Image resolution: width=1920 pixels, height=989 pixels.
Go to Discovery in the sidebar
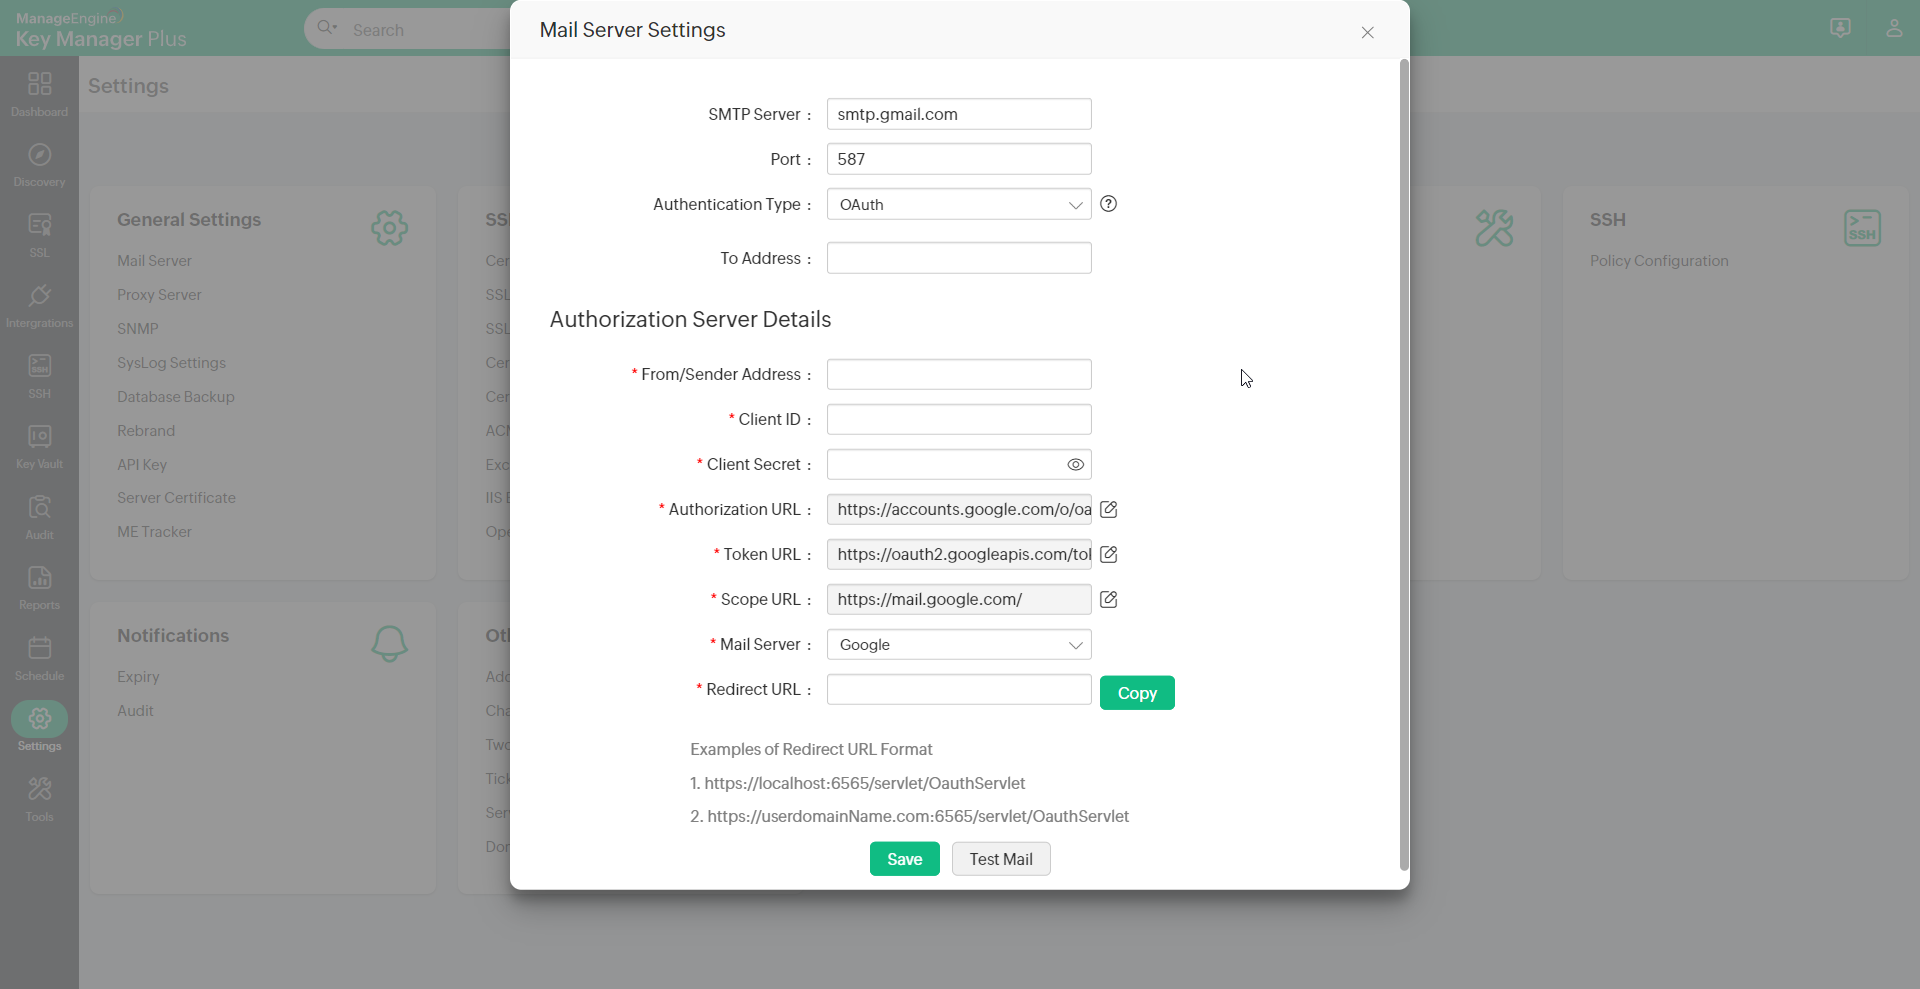tap(39, 164)
